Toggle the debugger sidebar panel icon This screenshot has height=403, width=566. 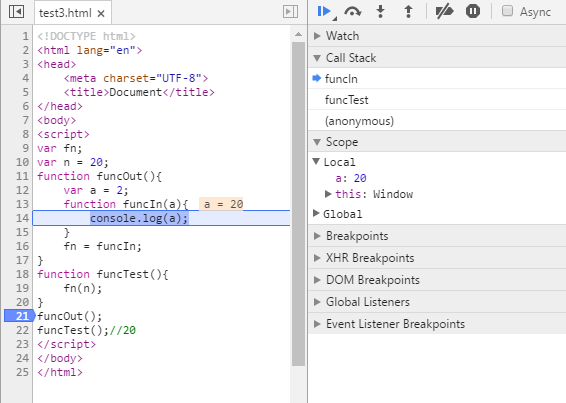290,12
